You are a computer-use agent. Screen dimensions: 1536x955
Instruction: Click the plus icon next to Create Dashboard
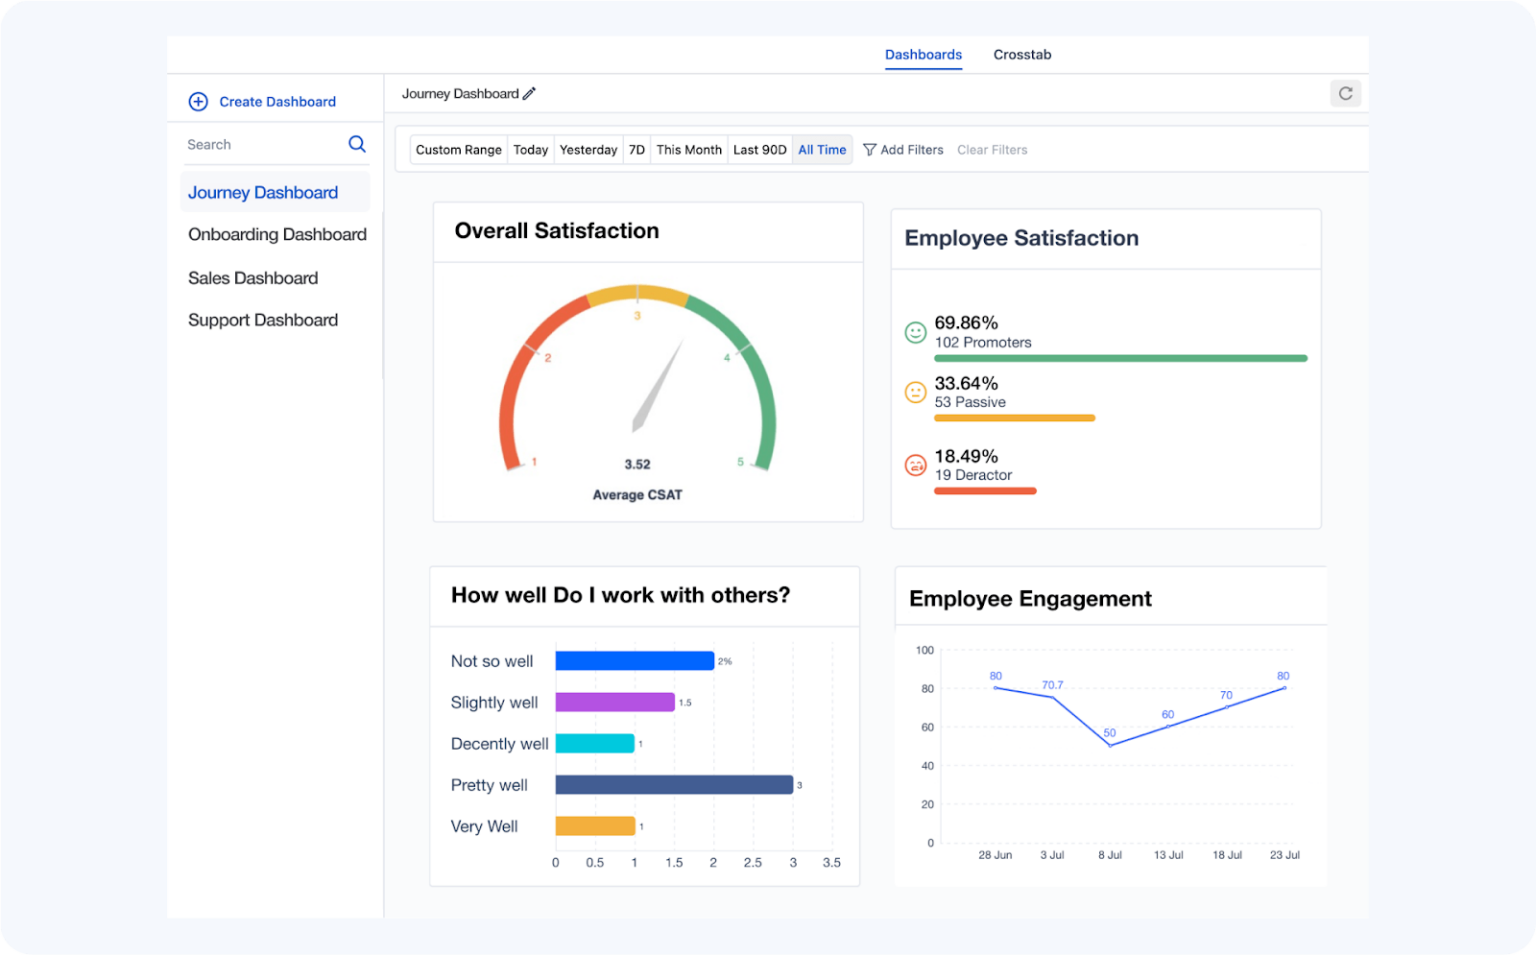coord(198,101)
